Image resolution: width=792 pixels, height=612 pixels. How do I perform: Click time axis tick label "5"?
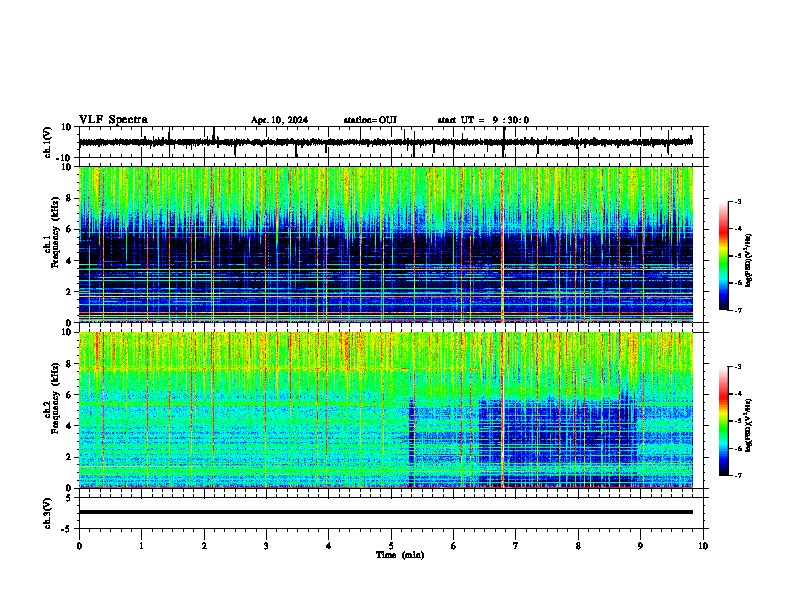pos(391,546)
